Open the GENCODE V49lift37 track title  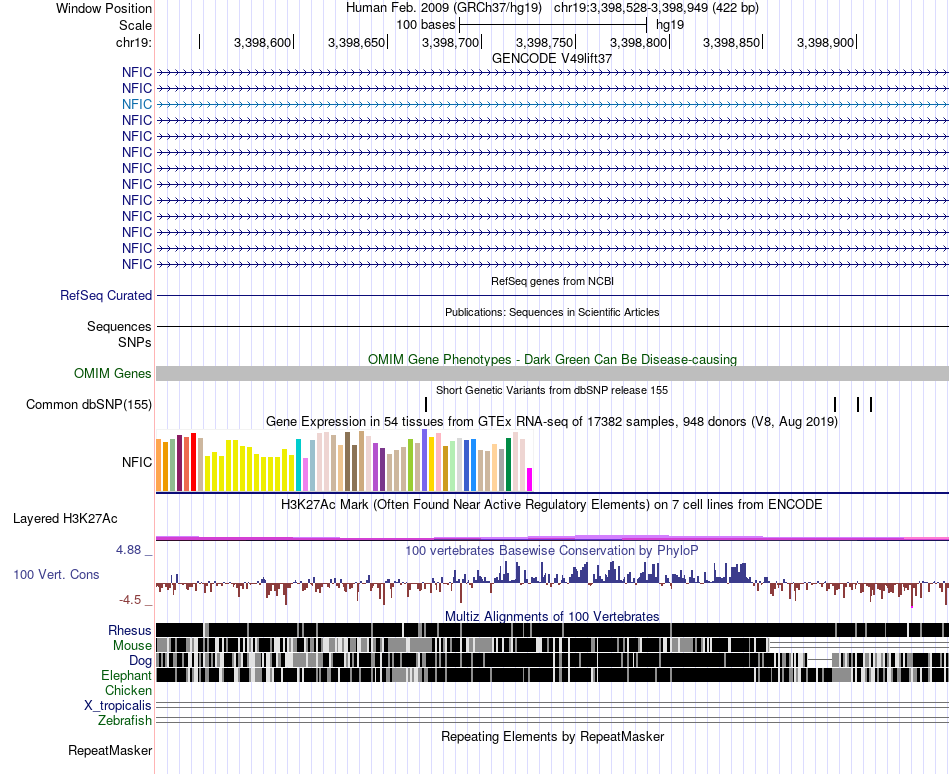click(x=552, y=59)
